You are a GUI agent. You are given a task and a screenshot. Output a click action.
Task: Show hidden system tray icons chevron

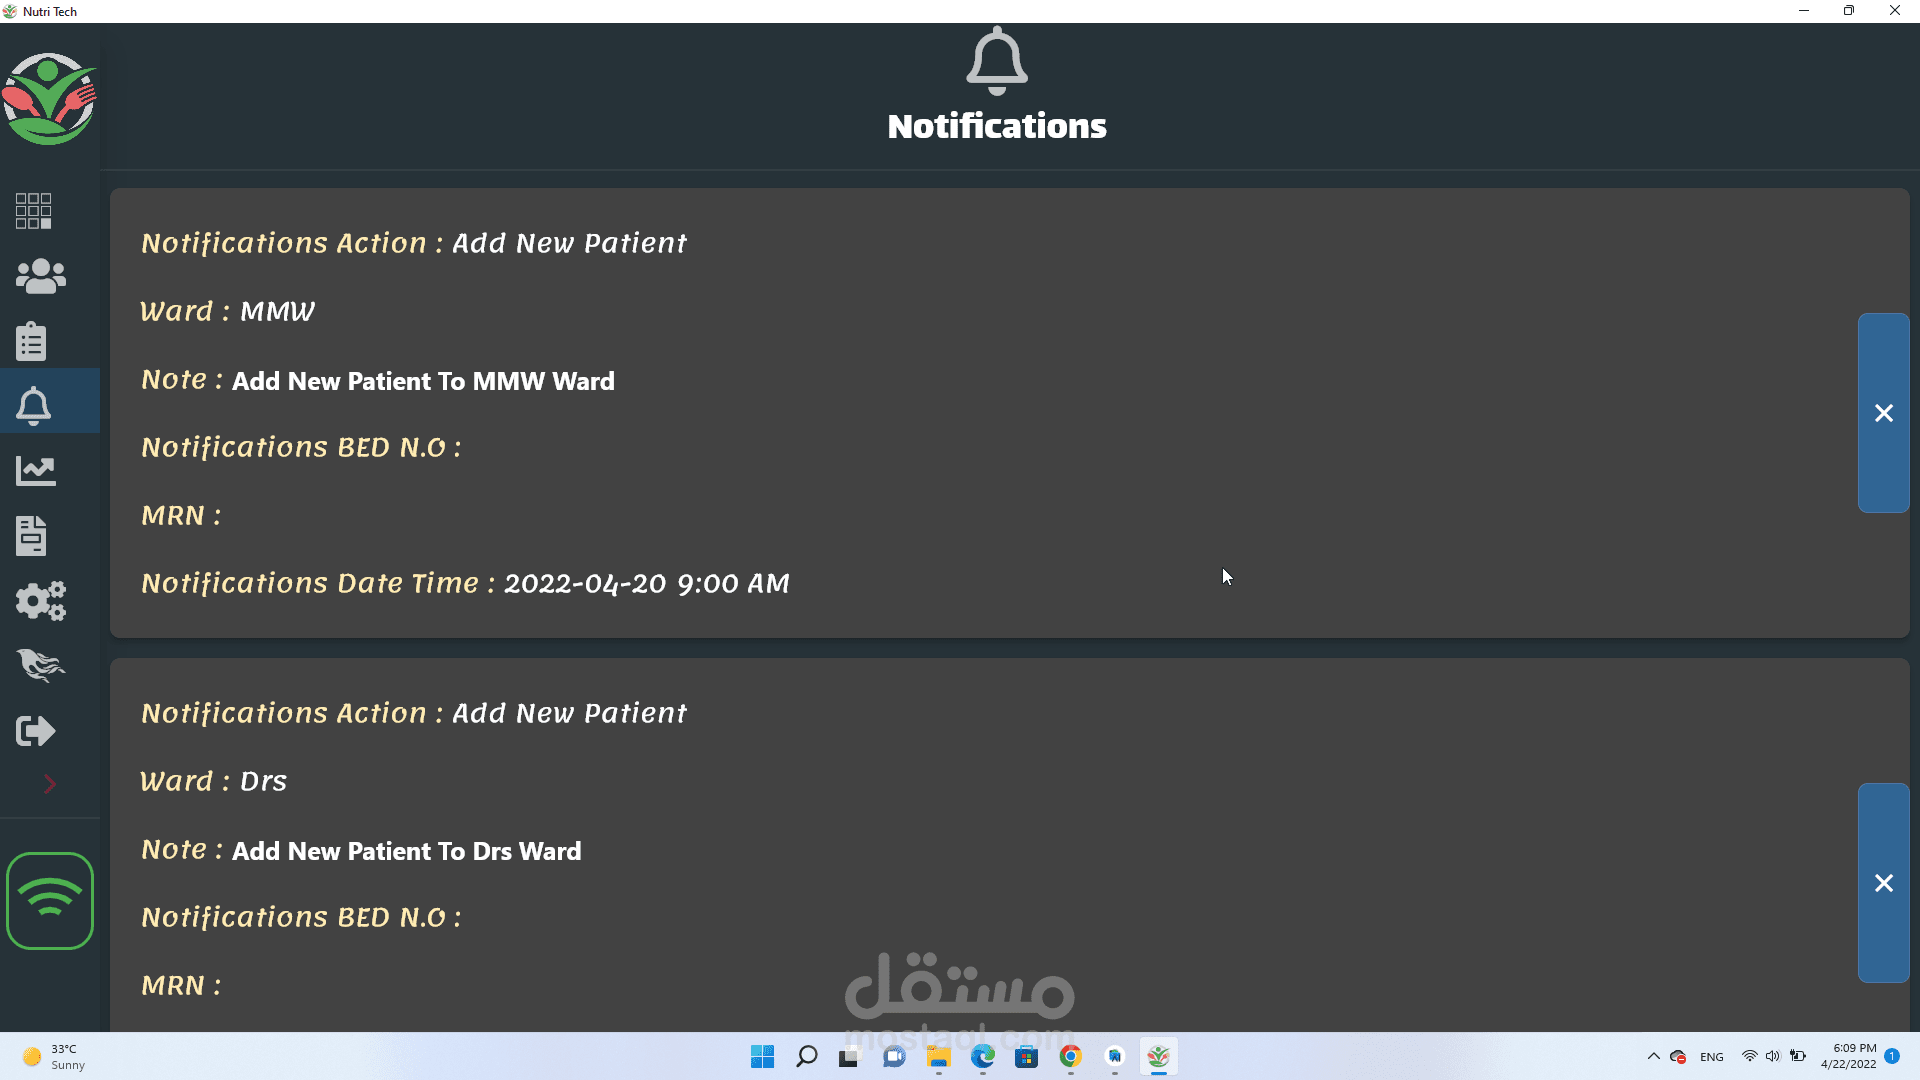click(1653, 1057)
